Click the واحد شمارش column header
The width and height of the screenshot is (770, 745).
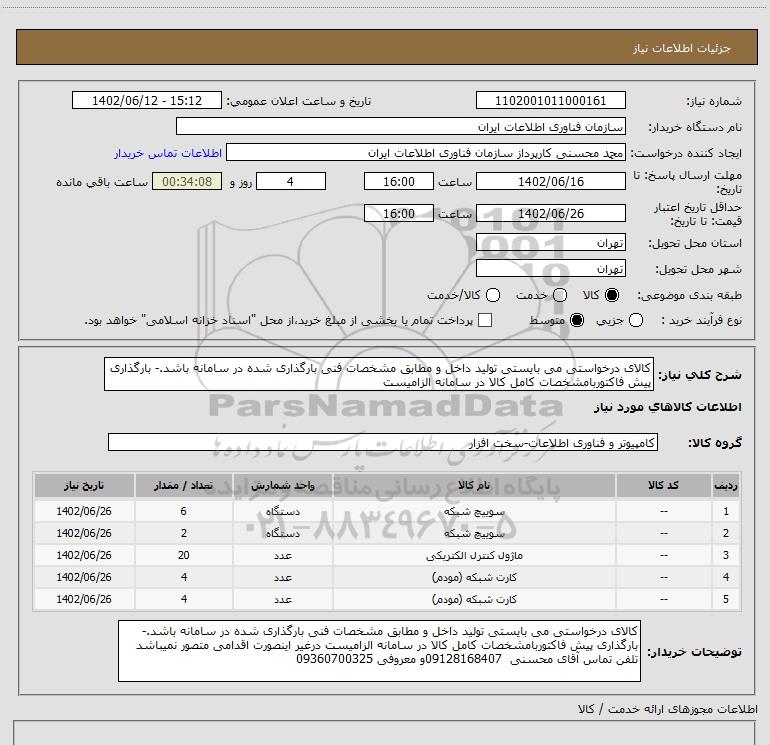pos(283,486)
